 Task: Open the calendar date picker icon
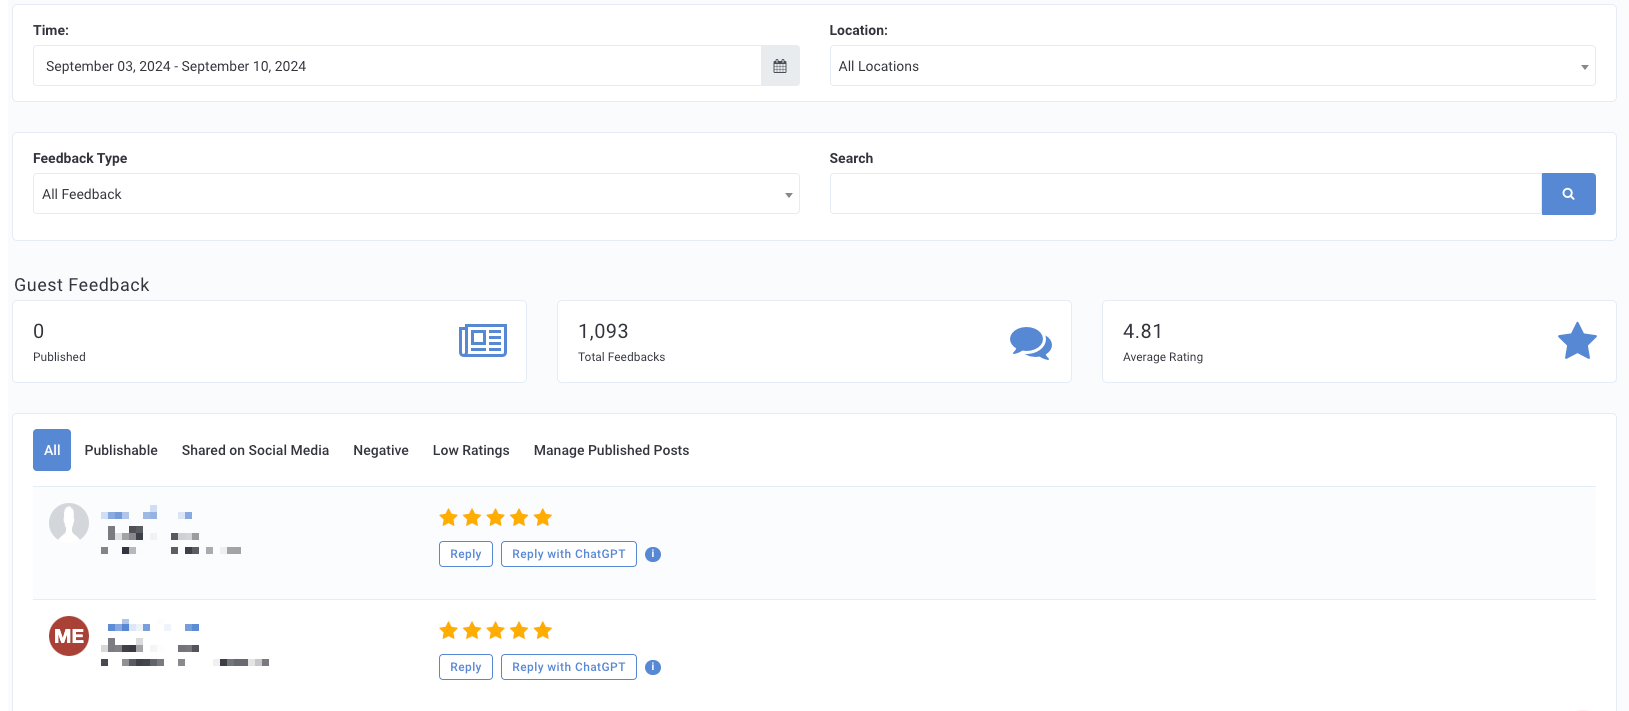click(780, 66)
